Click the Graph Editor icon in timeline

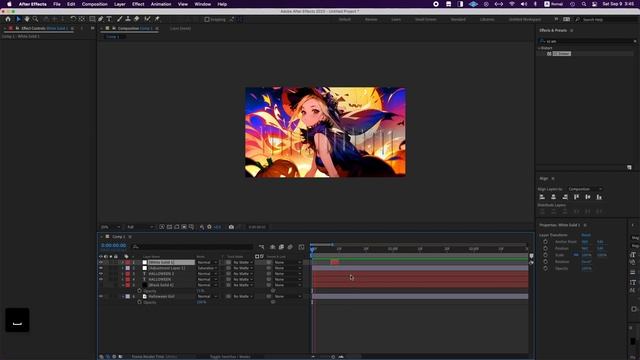(301, 247)
